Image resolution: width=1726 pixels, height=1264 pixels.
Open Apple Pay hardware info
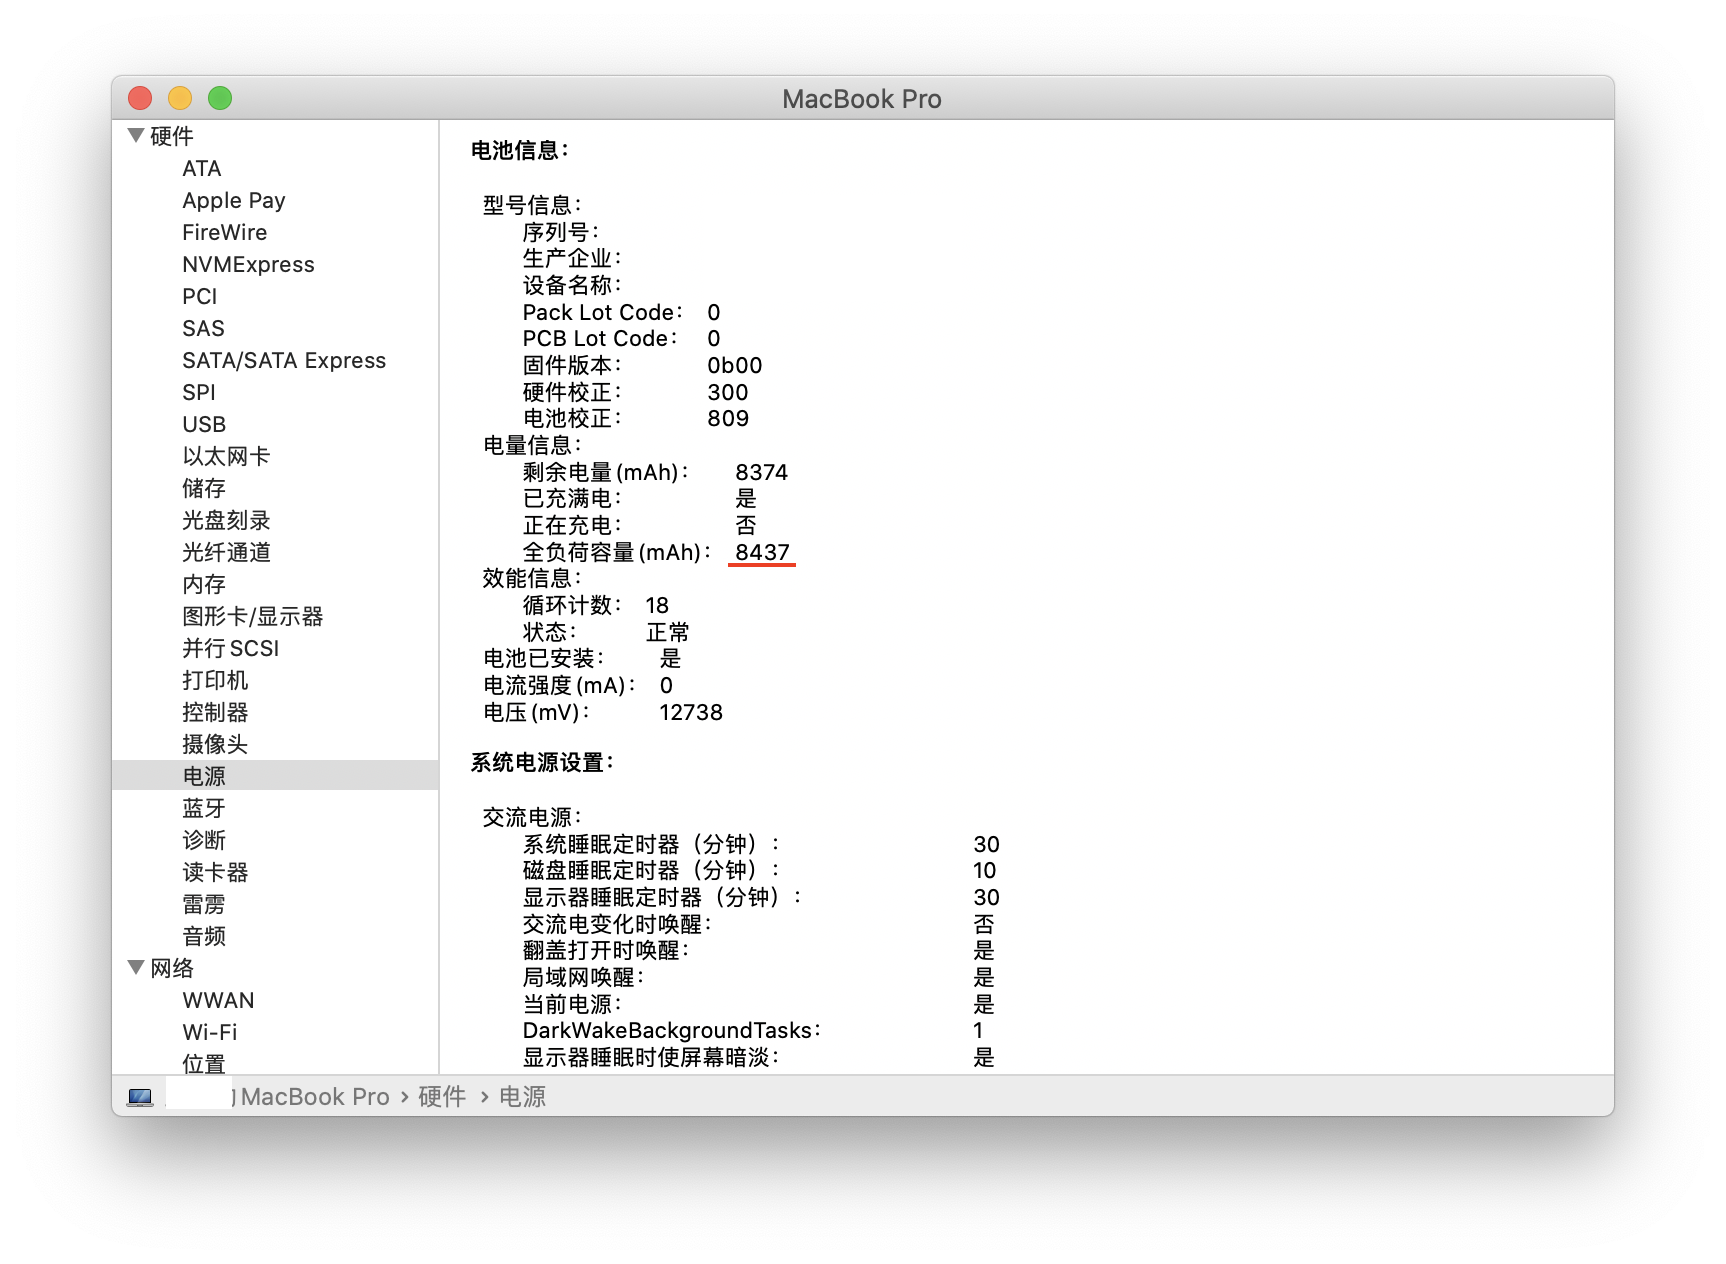[233, 201]
